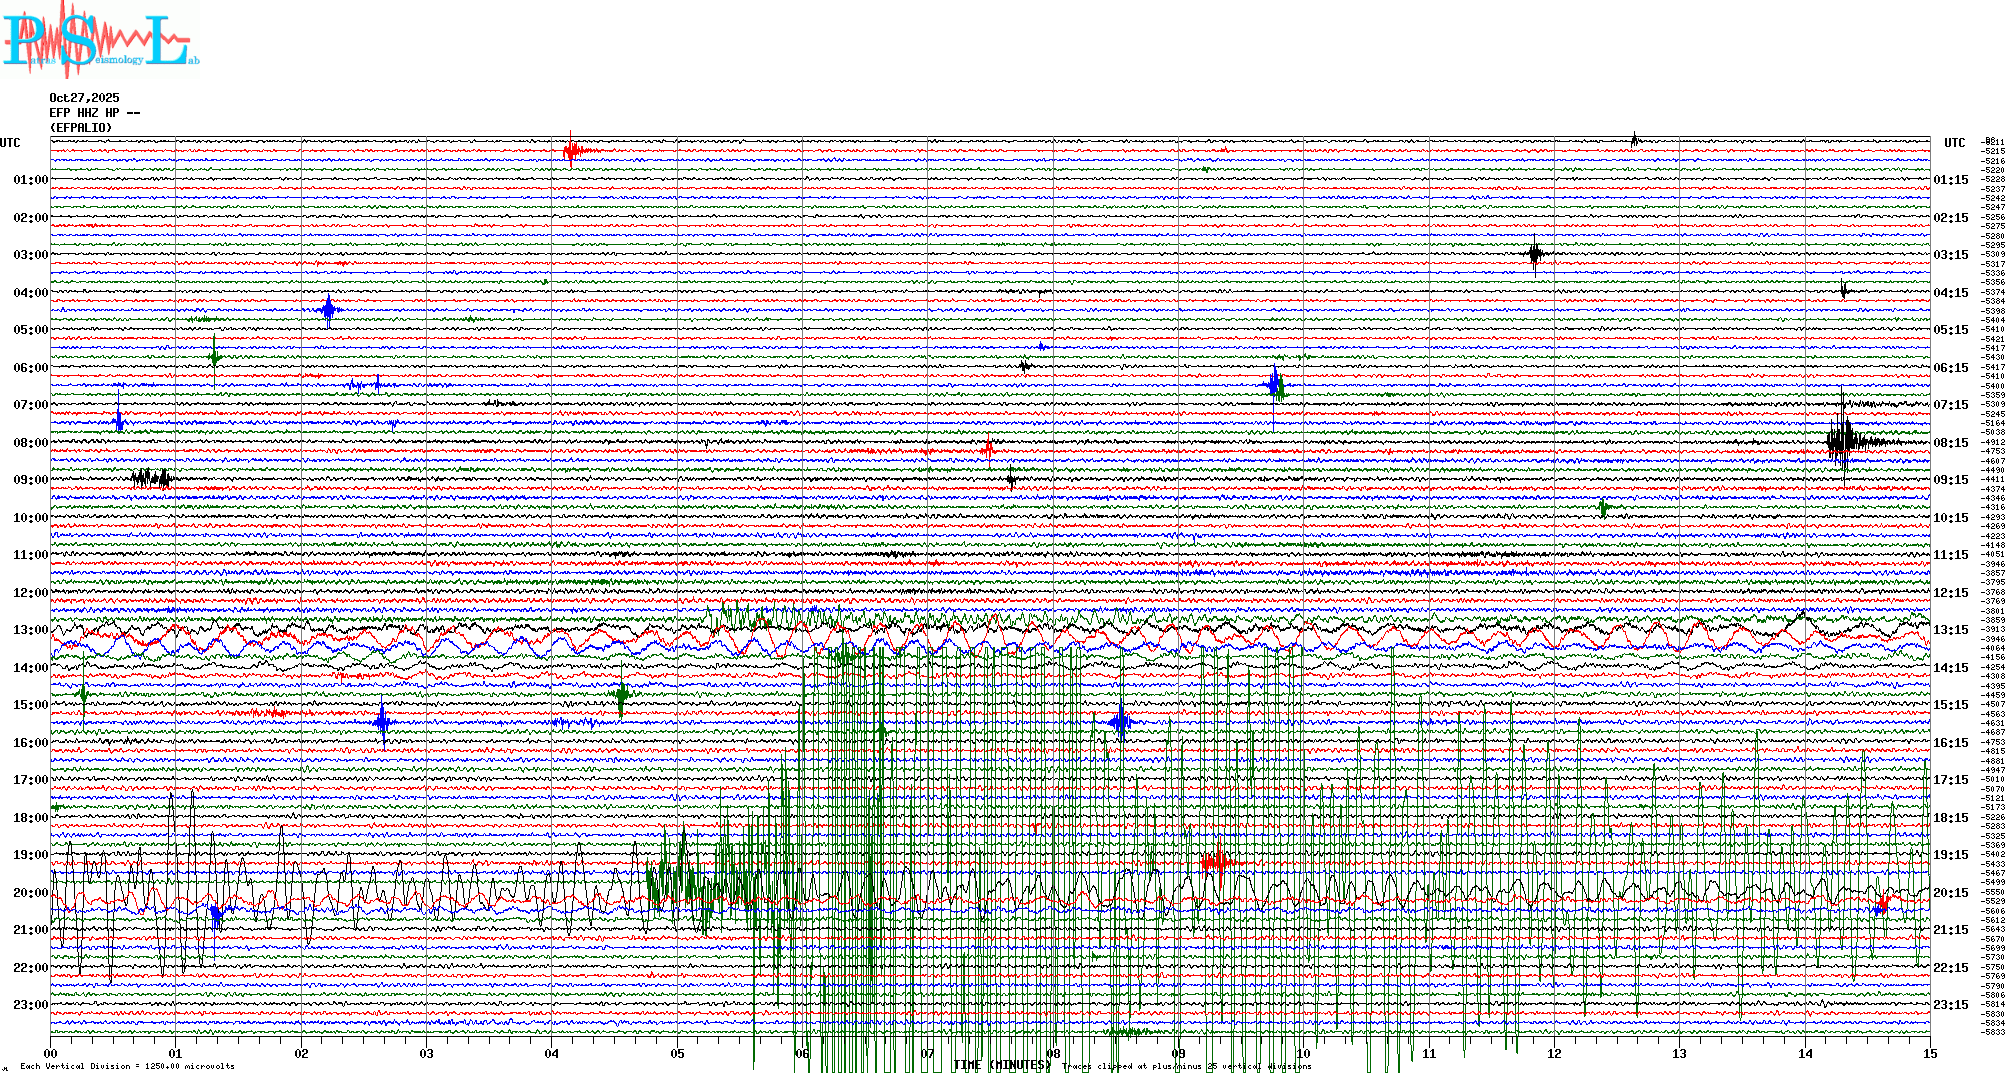Click the Oct27,2025 date label

(x=84, y=98)
